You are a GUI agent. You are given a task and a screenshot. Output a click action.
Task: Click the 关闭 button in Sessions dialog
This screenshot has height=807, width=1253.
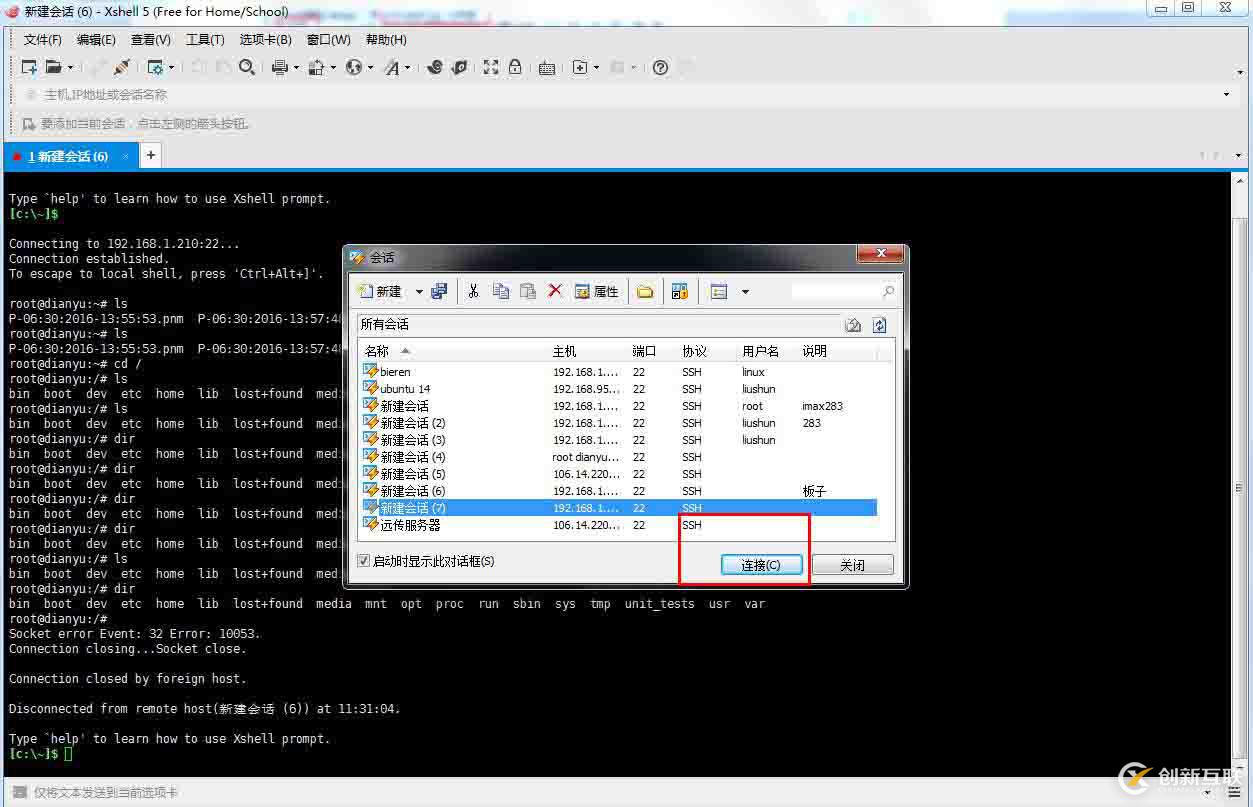[852, 565]
